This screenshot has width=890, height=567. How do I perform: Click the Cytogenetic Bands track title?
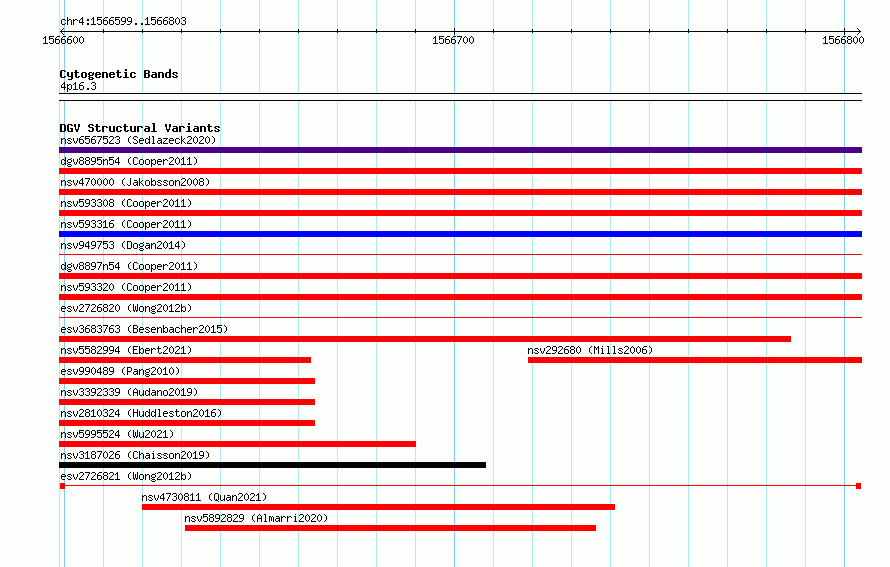(x=119, y=74)
